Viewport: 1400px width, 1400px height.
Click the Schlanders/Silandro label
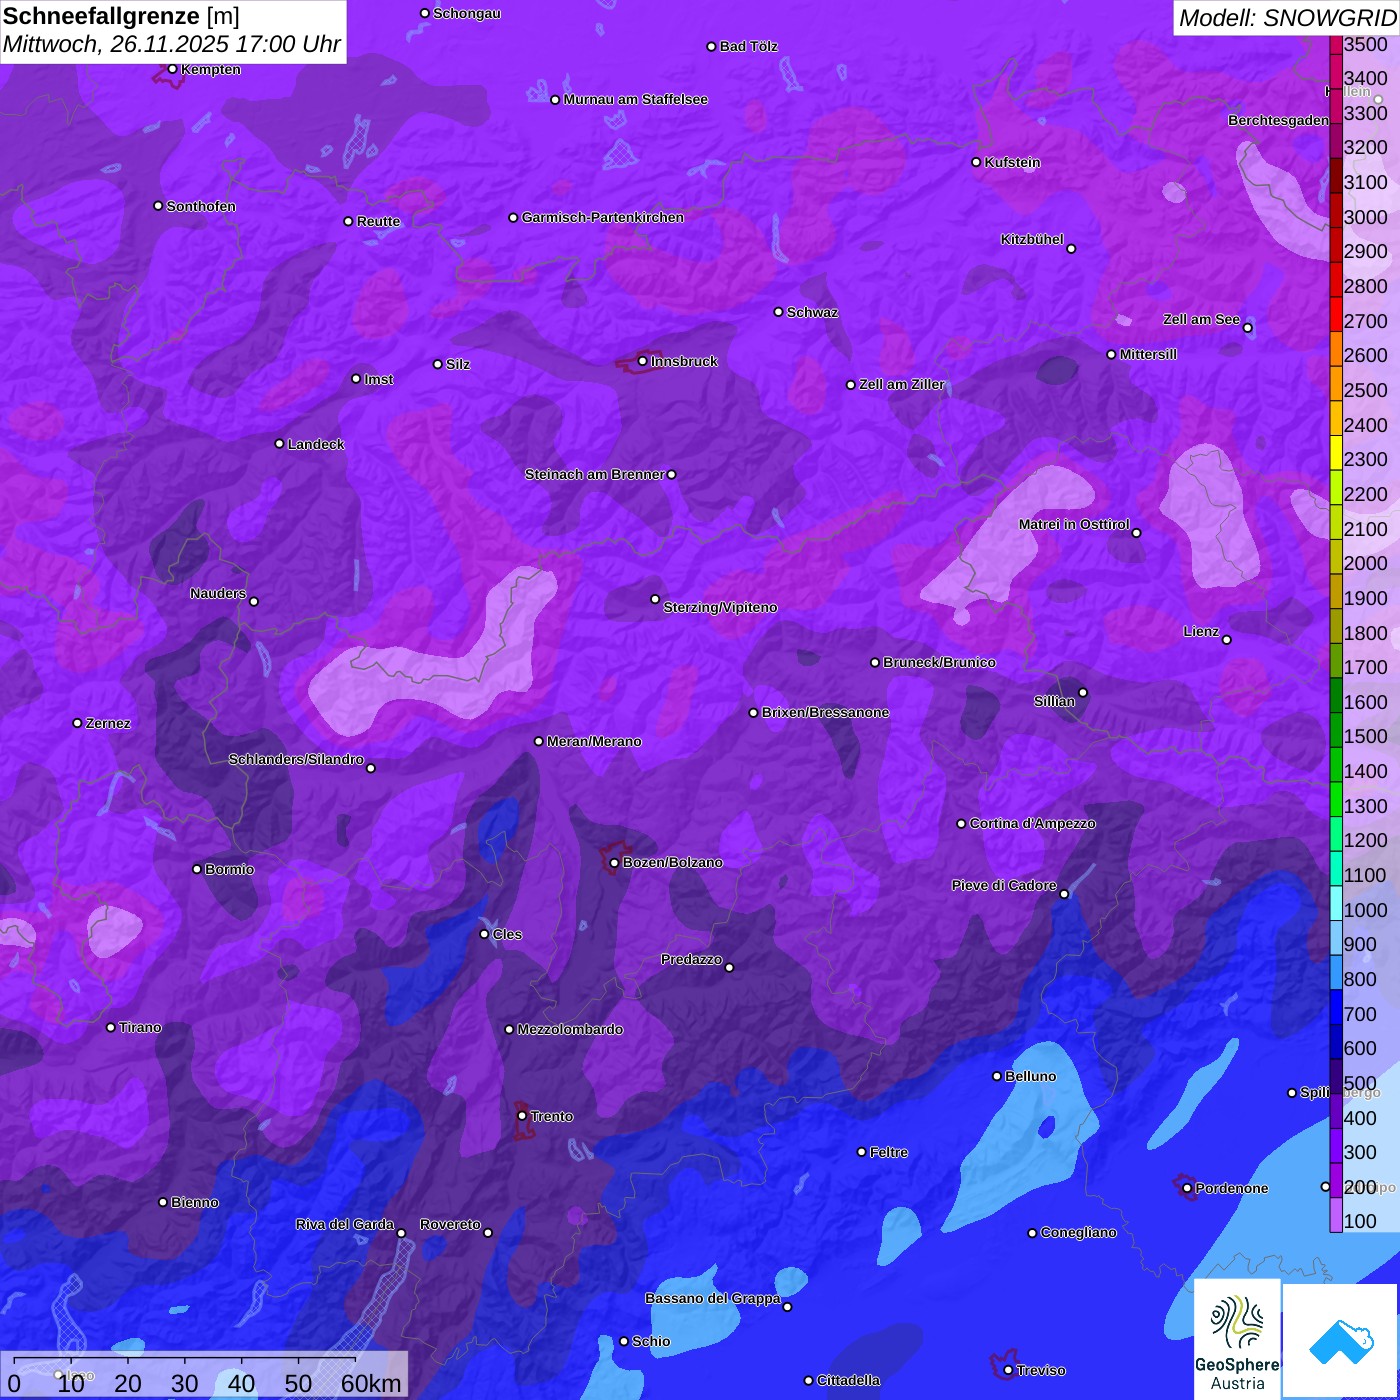(x=296, y=759)
